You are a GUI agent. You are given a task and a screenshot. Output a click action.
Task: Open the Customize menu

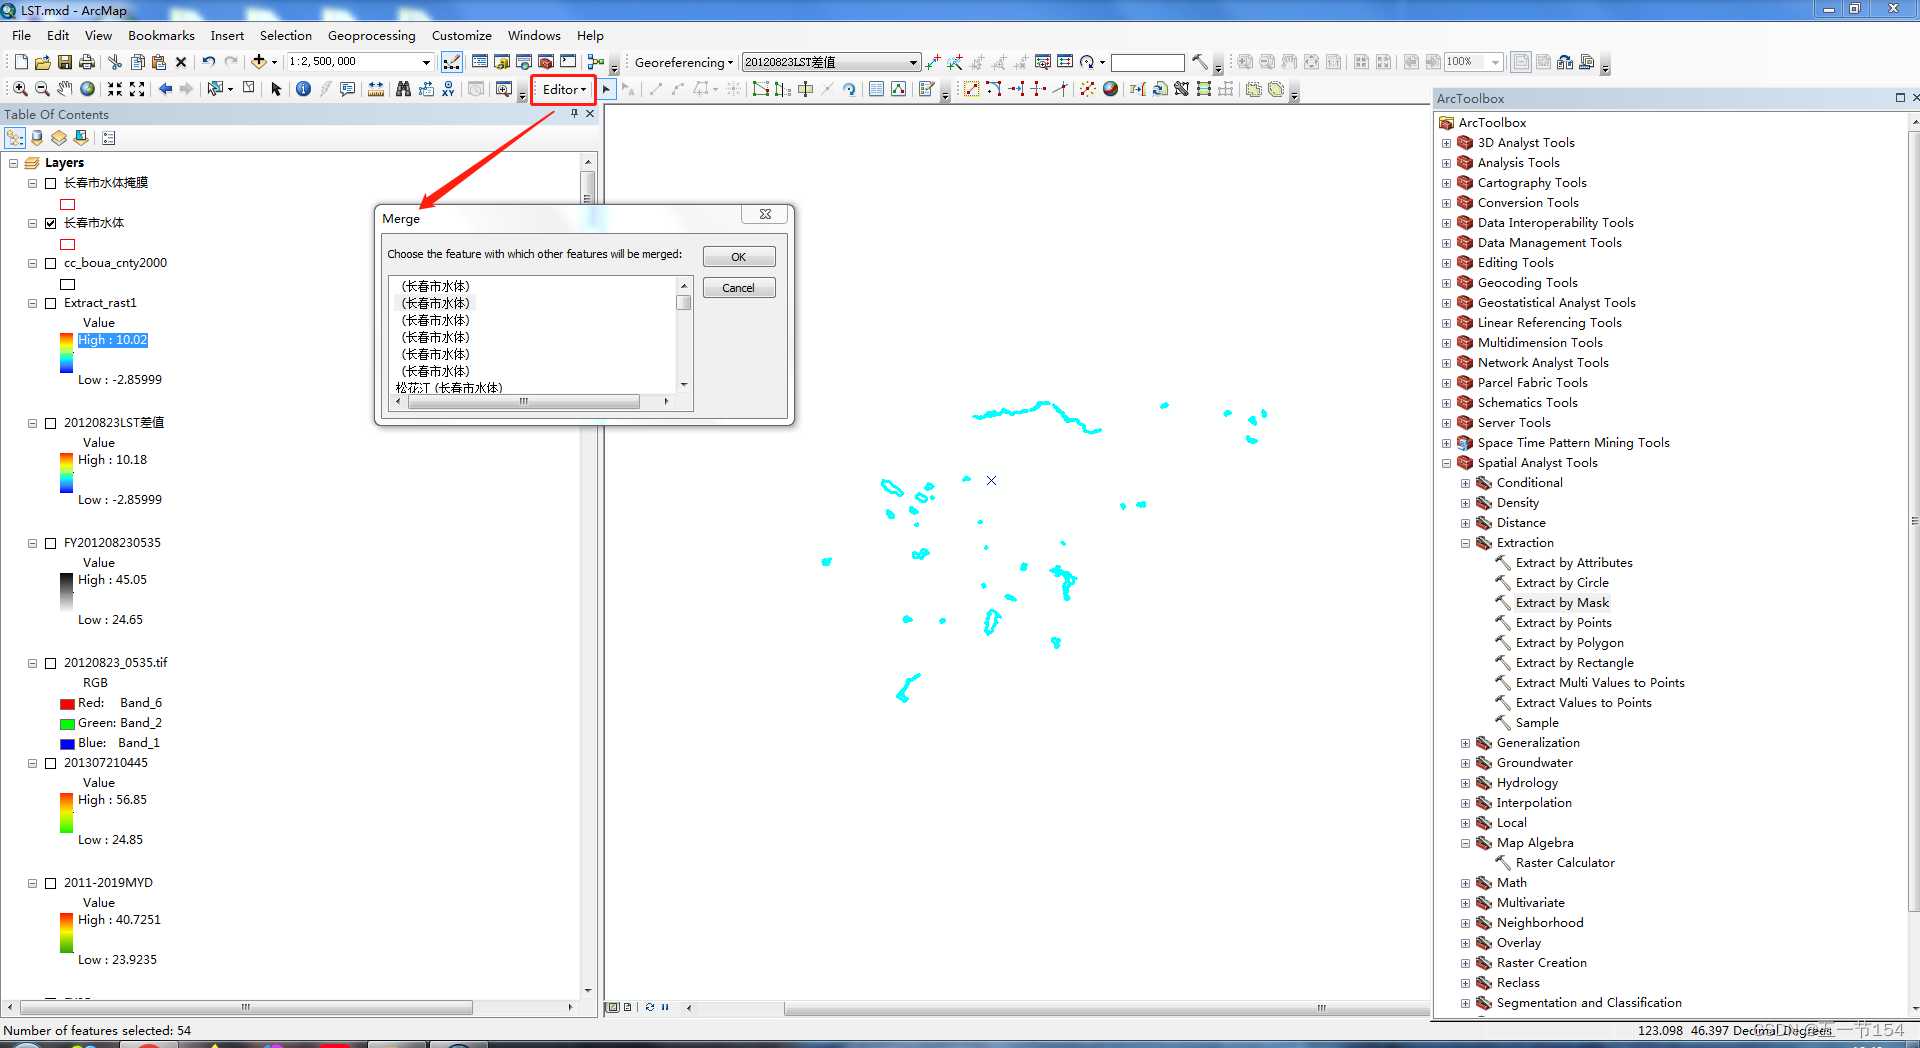(x=461, y=36)
